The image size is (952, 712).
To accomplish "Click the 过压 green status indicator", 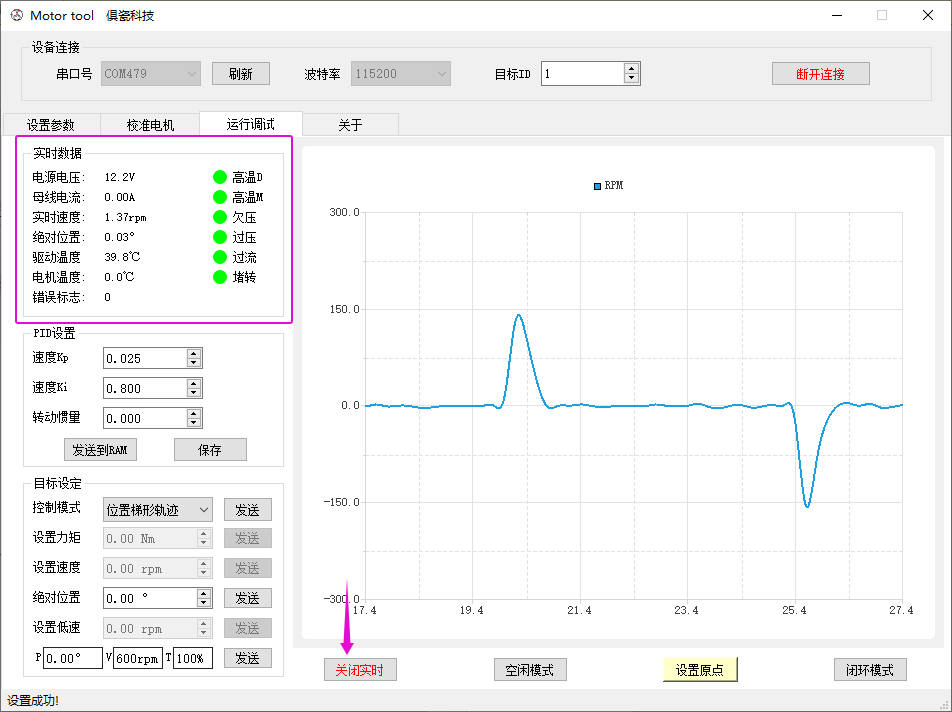I will tap(220, 237).
